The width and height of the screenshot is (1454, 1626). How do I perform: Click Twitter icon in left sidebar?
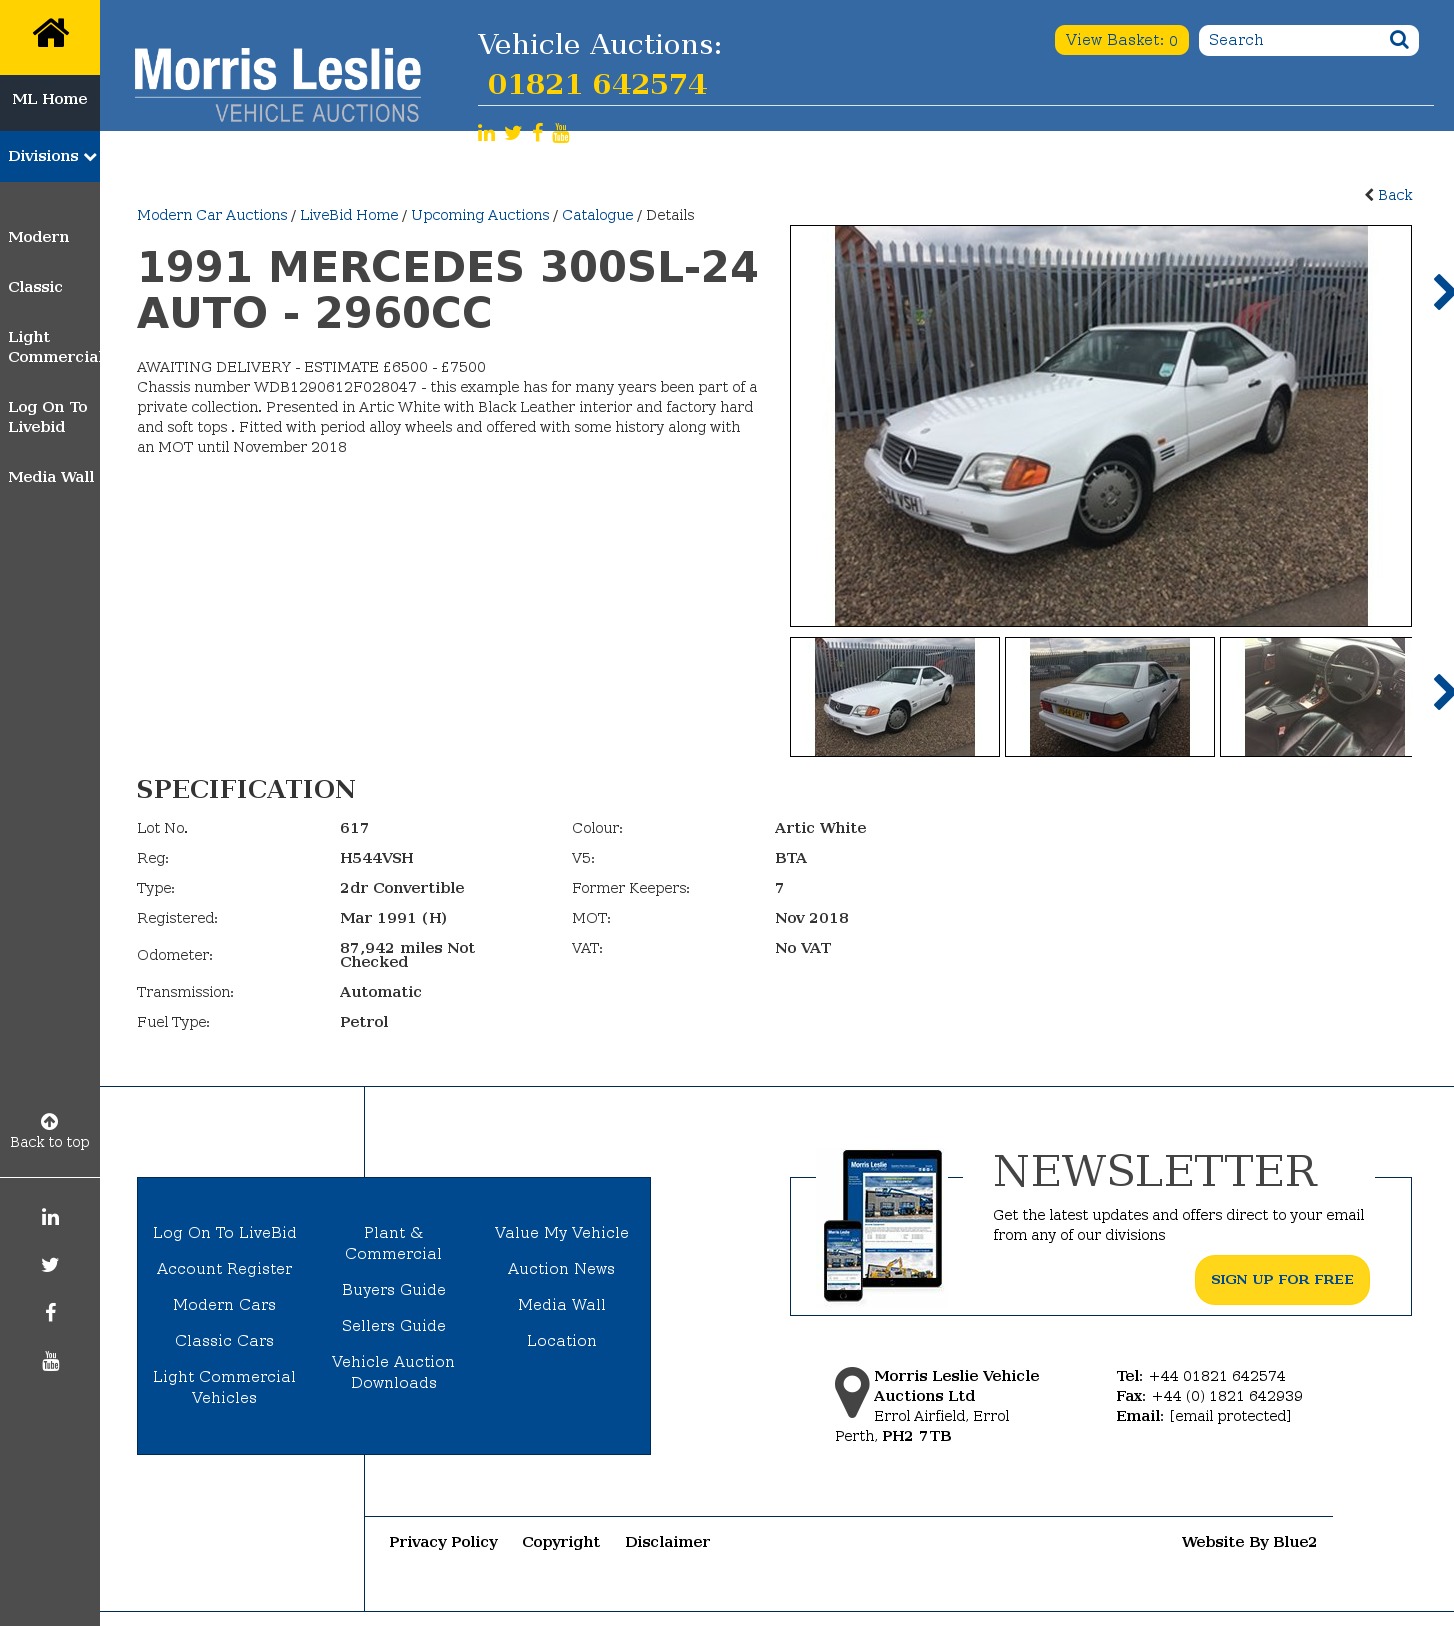click(50, 1265)
